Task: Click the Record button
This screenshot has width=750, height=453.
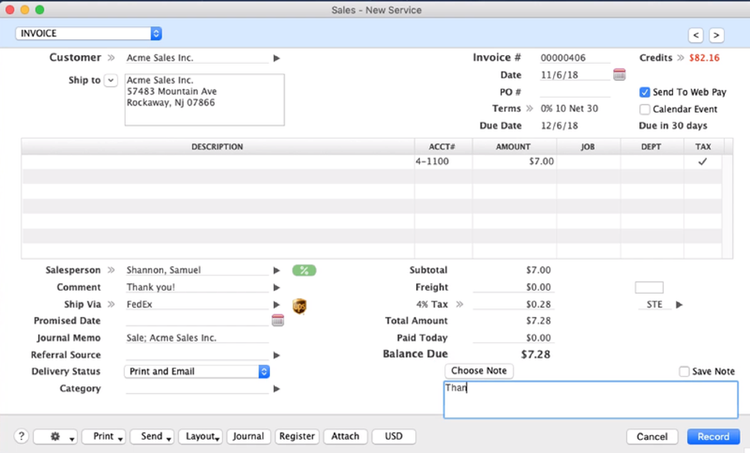Action: [713, 436]
